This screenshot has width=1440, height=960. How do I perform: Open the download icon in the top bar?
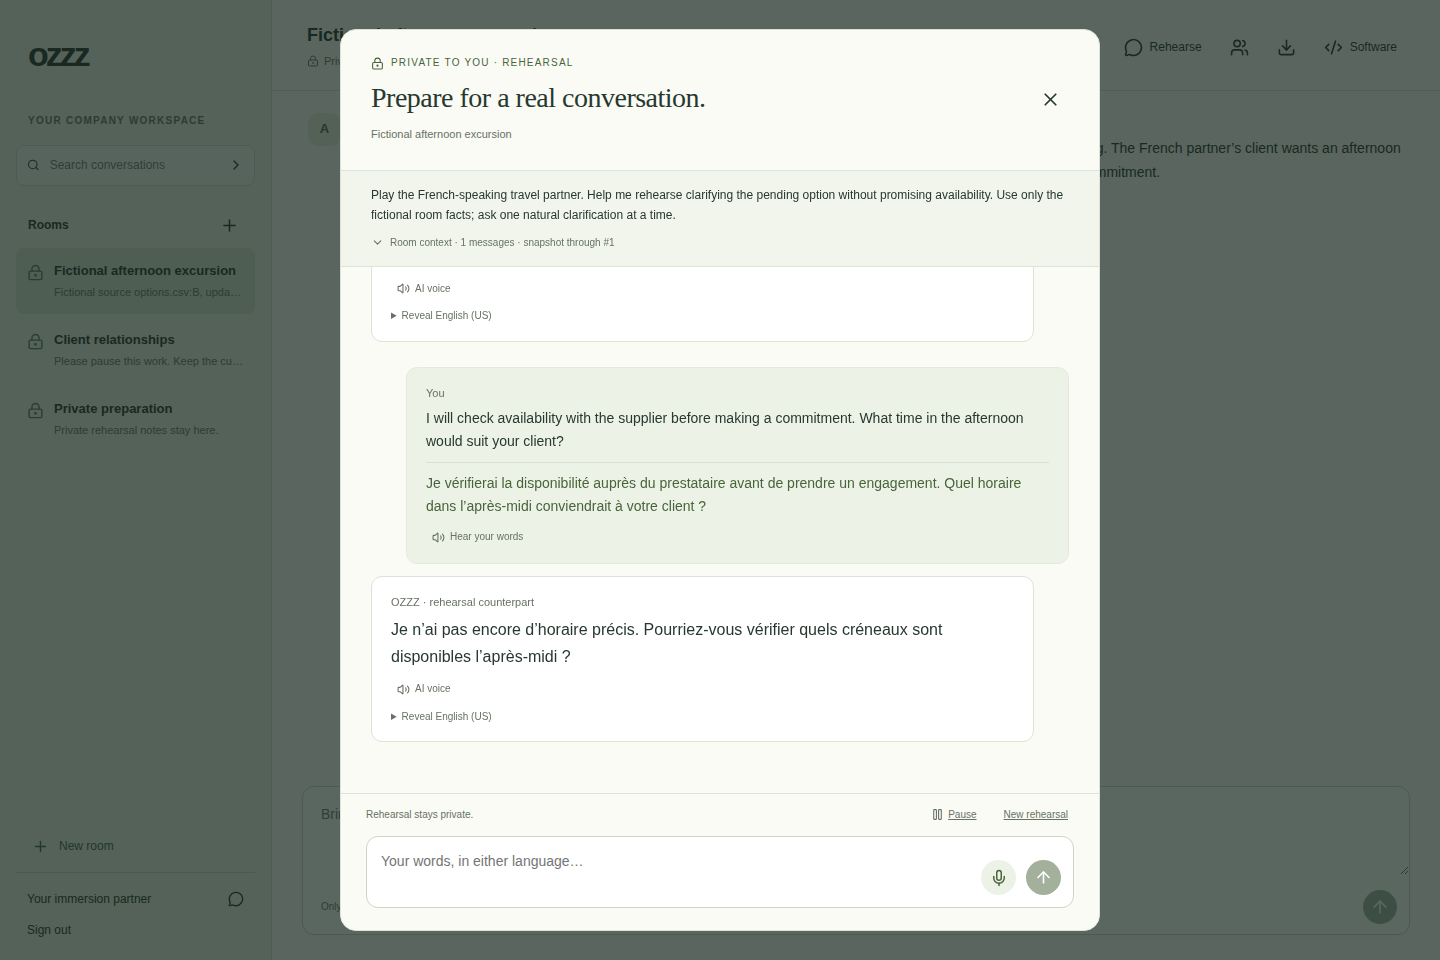[x=1286, y=47]
